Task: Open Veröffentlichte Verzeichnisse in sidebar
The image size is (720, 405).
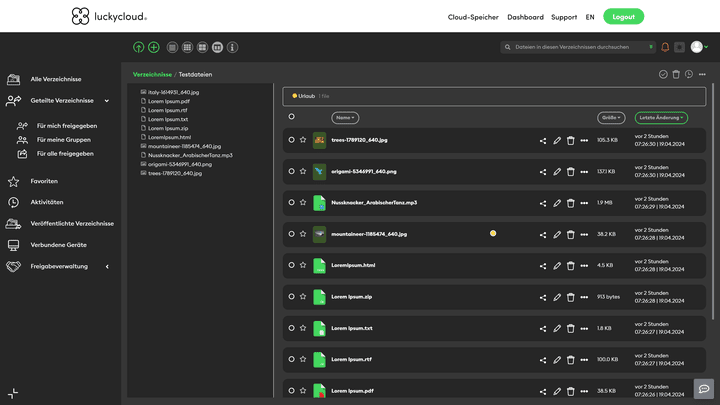Action: [72, 224]
